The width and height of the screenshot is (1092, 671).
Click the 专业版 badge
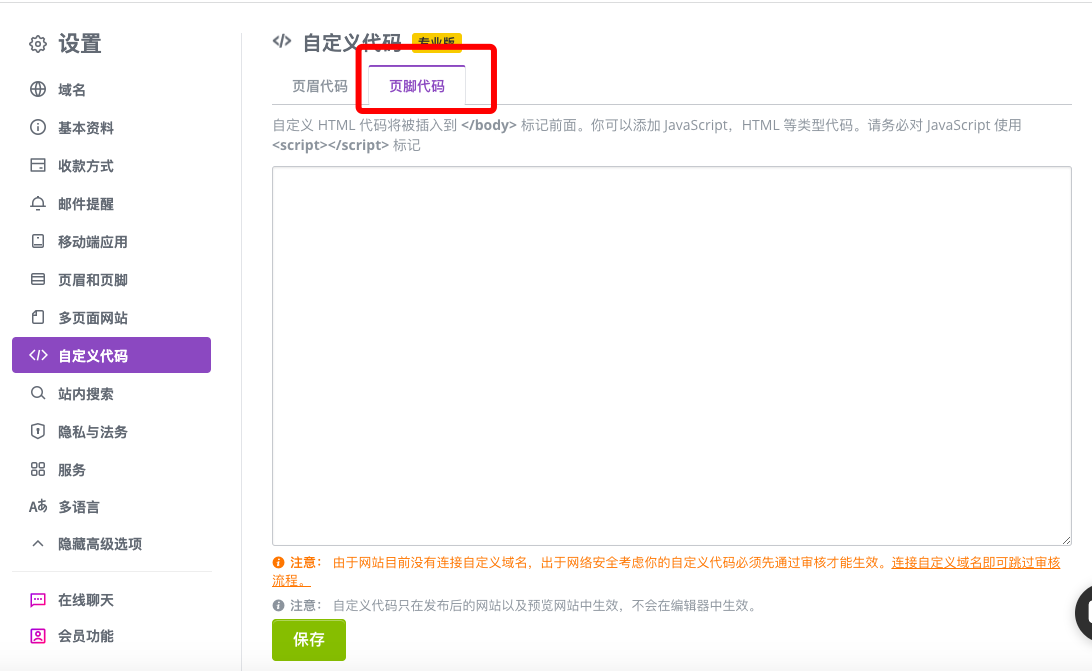point(437,42)
